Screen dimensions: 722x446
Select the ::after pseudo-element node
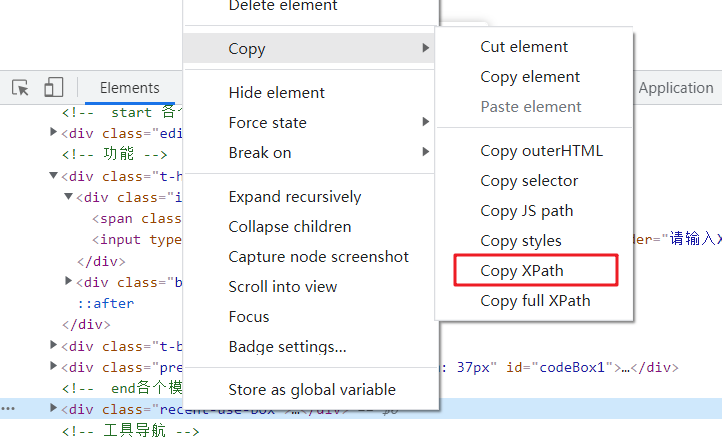pos(106,303)
